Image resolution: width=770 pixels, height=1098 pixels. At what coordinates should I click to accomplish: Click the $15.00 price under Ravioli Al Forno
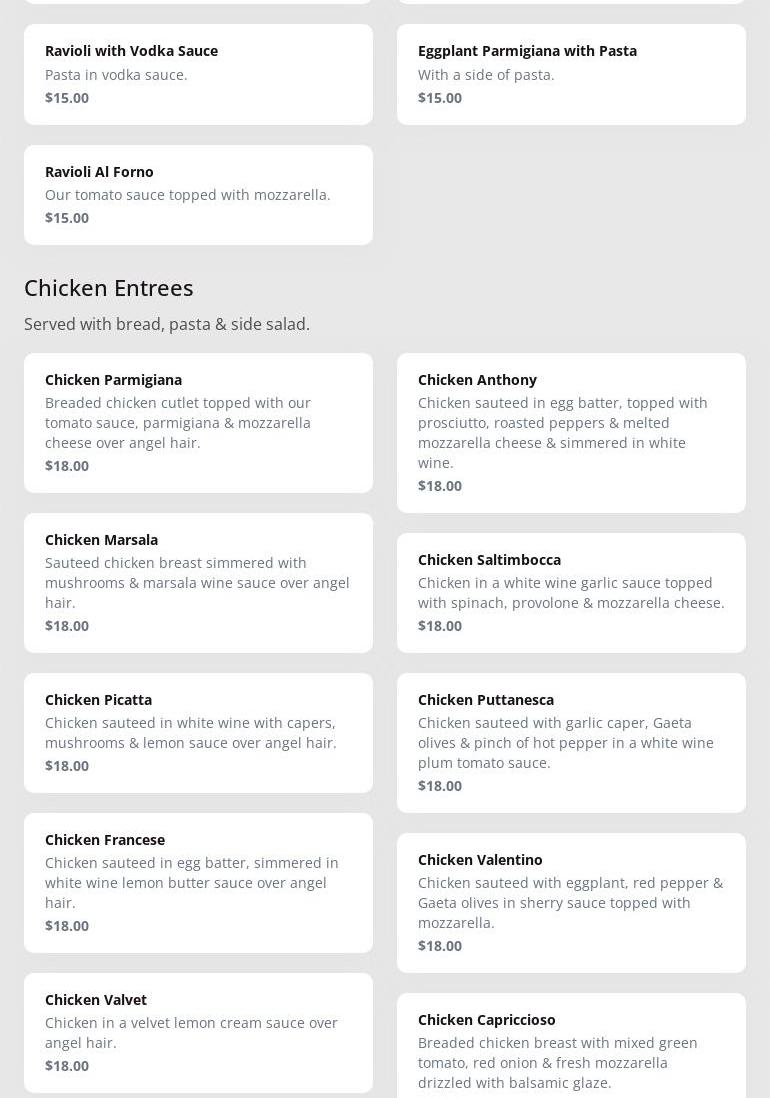coord(67,218)
